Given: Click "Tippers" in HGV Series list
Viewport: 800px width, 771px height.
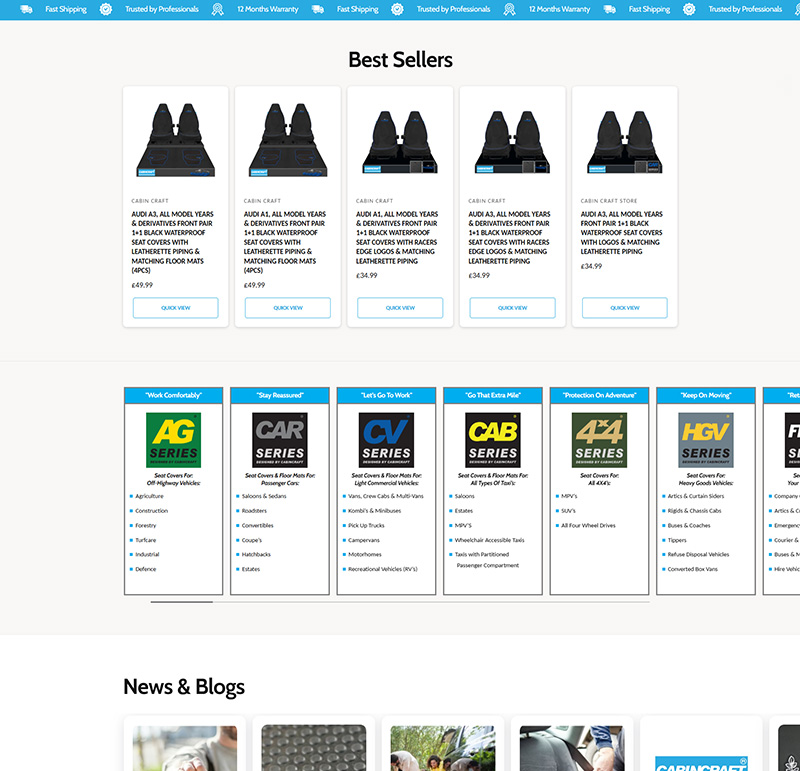Looking at the screenshot, I should 677,540.
